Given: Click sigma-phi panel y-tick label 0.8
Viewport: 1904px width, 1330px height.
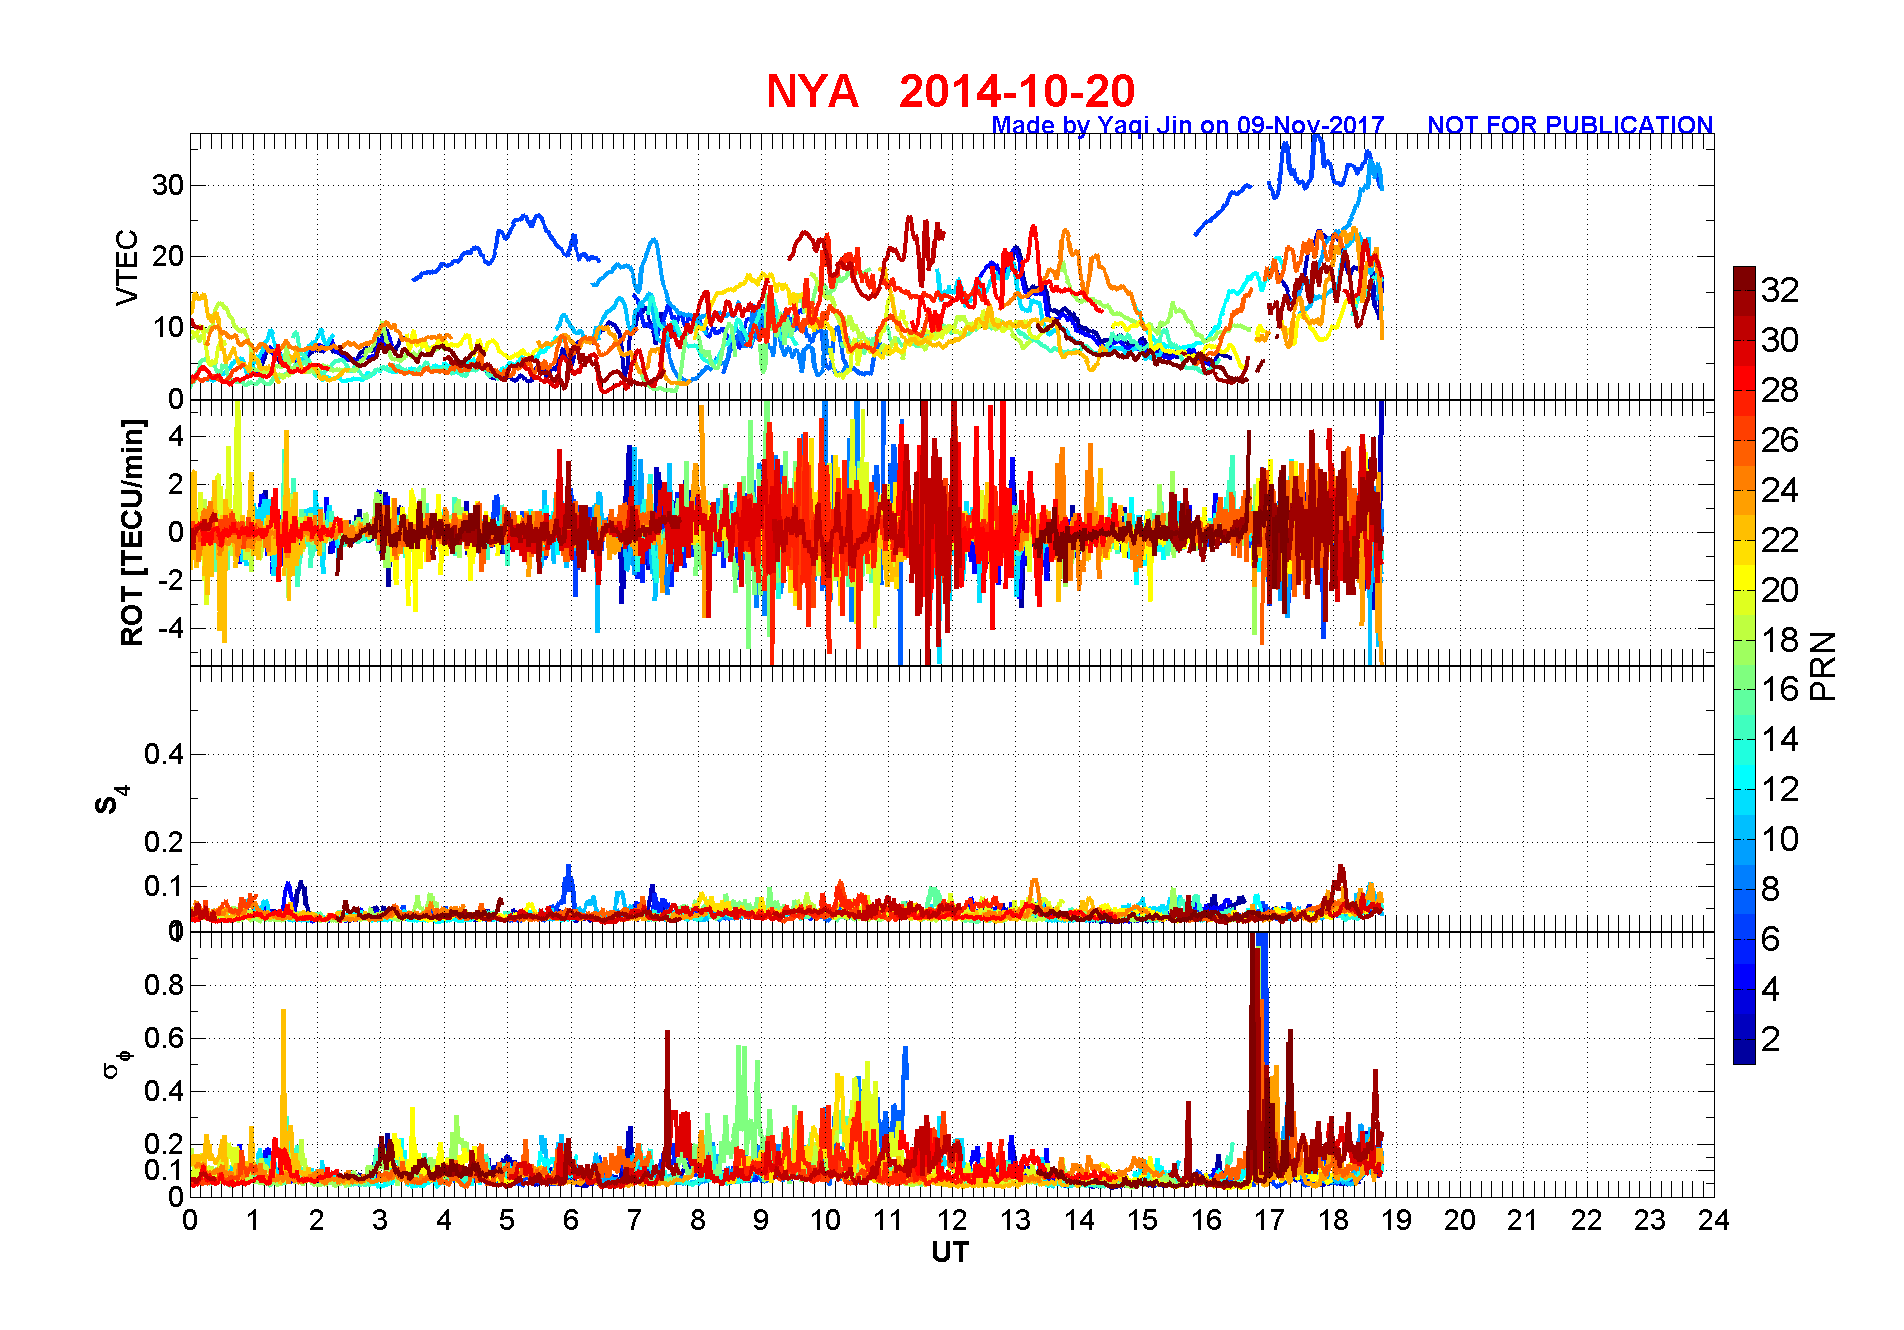Looking at the screenshot, I should coord(164,985).
